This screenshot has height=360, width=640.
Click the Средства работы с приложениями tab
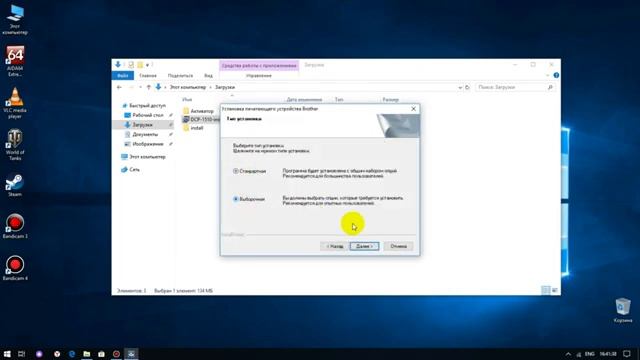259,65
